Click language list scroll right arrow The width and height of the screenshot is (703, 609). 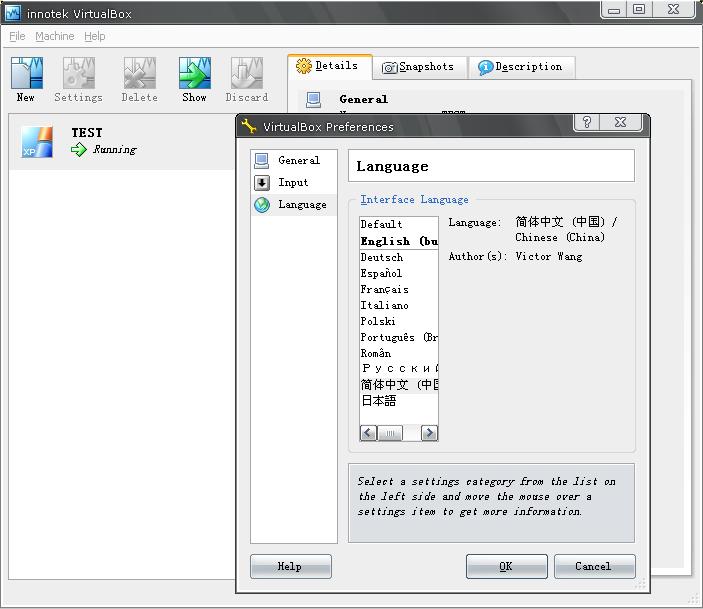coord(430,433)
